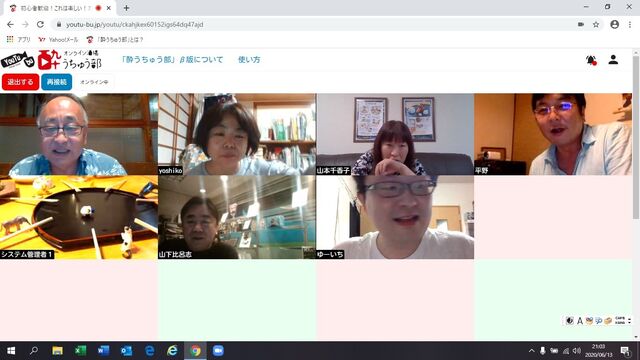The image size is (640, 360).
Task: Open the notification bell icon
Action: 591,60
